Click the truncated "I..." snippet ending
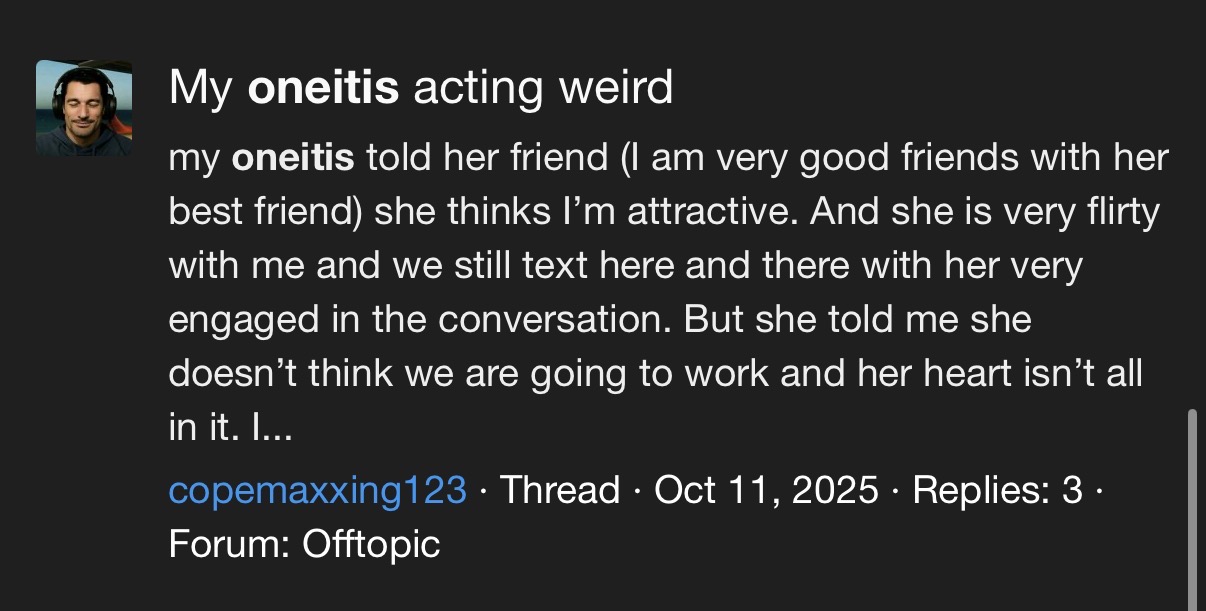The height and width of the screenshot is (611, 1206). click(x=269, y=428)
